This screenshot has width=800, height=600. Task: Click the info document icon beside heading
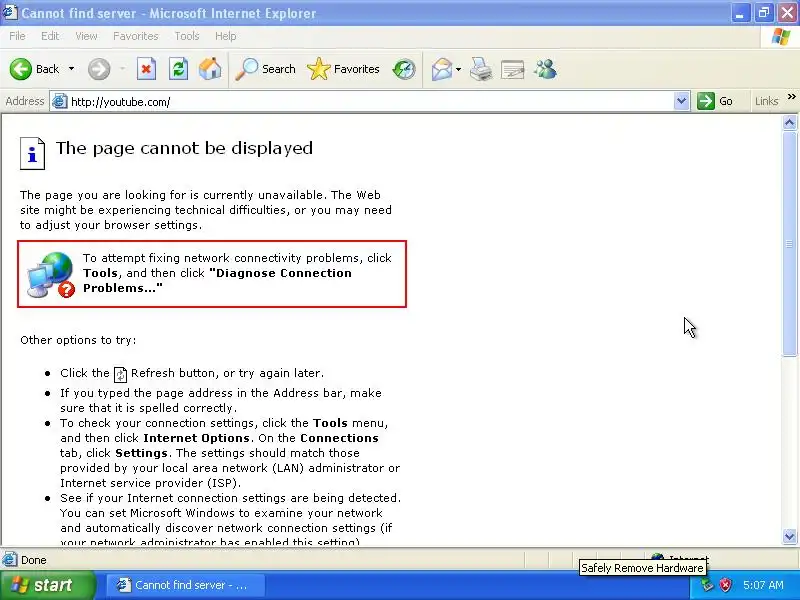coord(33,153)
